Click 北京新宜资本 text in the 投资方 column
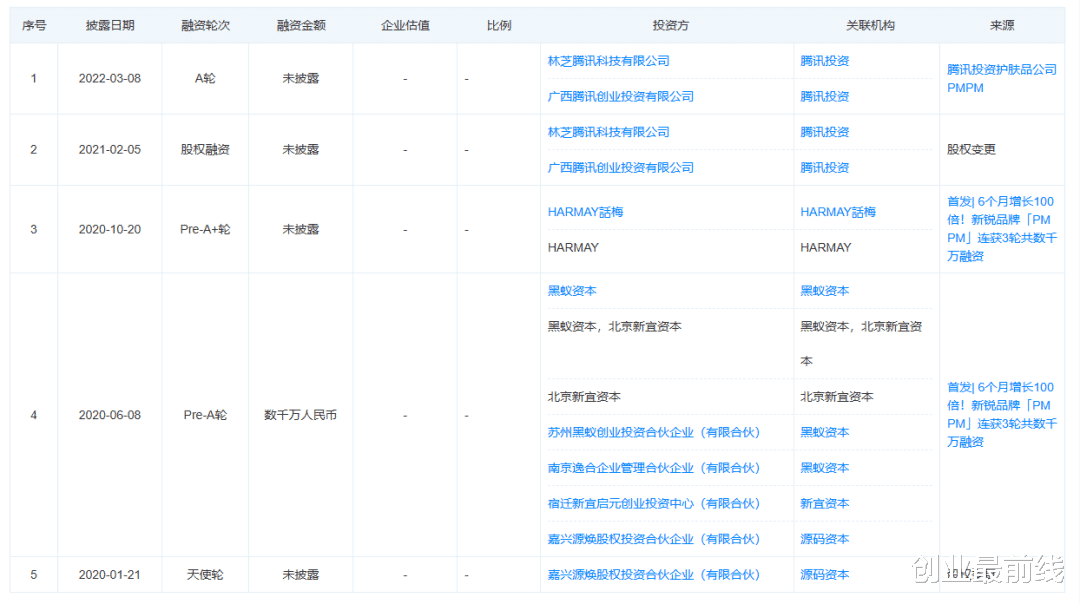Image resolution: width=1080 pixels, height=604 pixels. (584, 397)
